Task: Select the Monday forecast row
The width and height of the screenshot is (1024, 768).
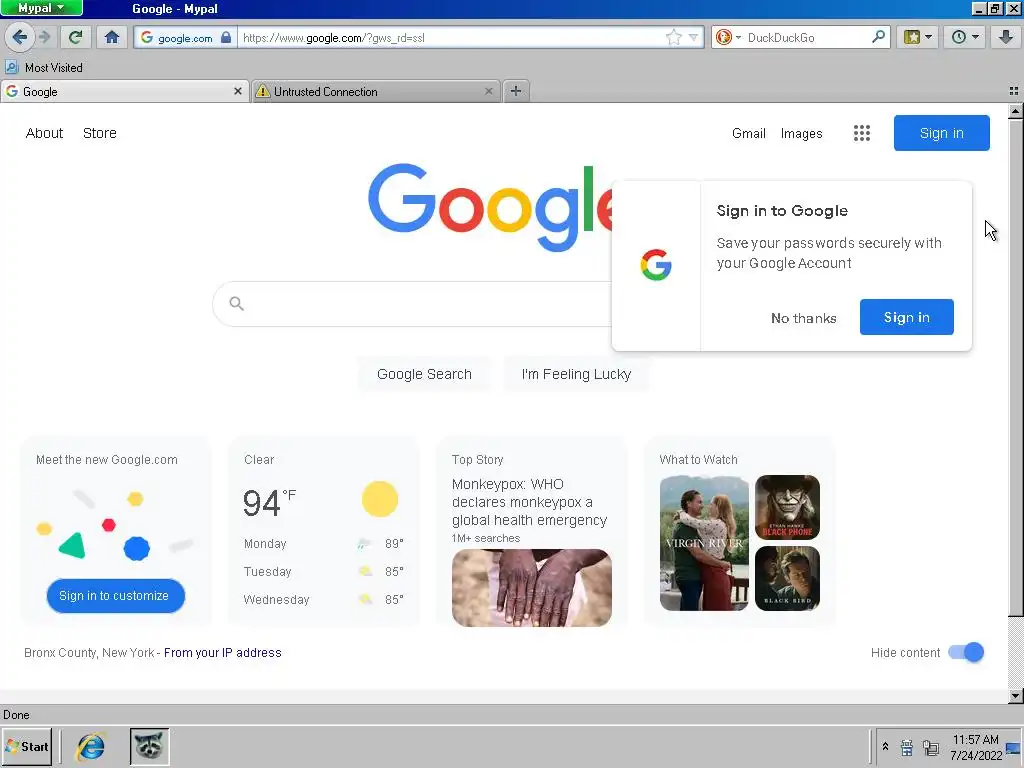Action: [x=324, y=543]
